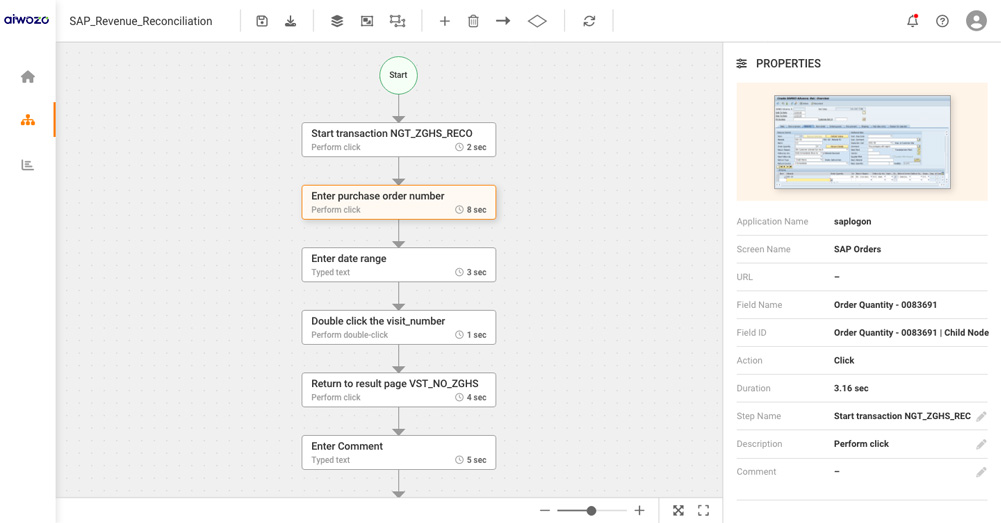
Task: Open the analytics chart sidebar item
Action: coord(28,165)
